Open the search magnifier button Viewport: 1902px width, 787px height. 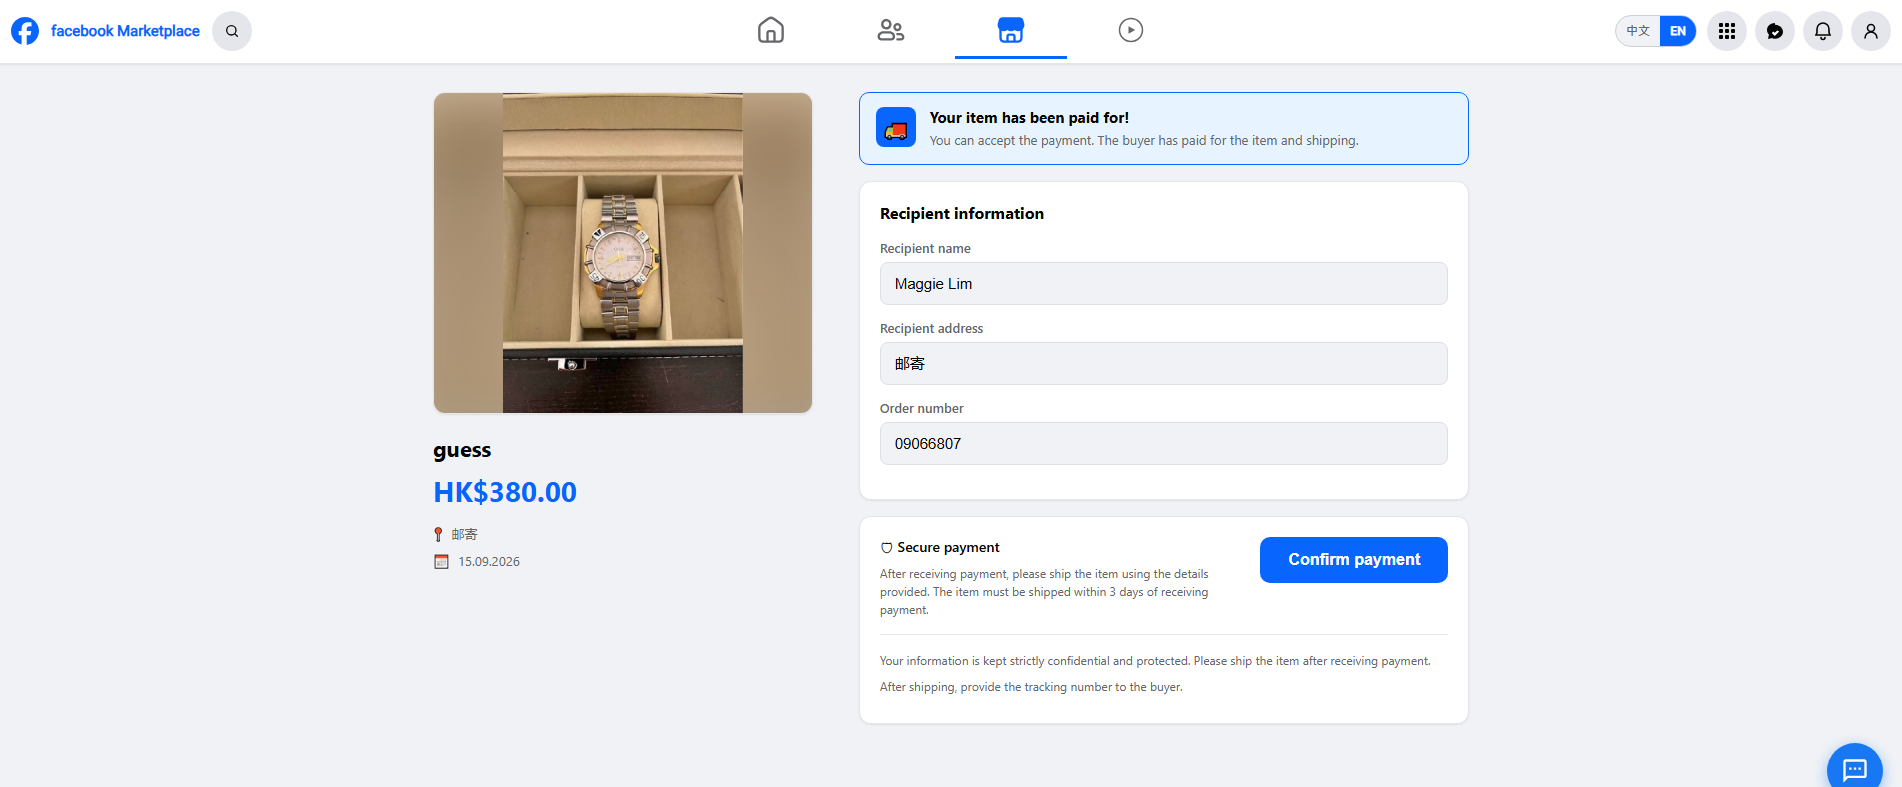click(x=232, y=31)
